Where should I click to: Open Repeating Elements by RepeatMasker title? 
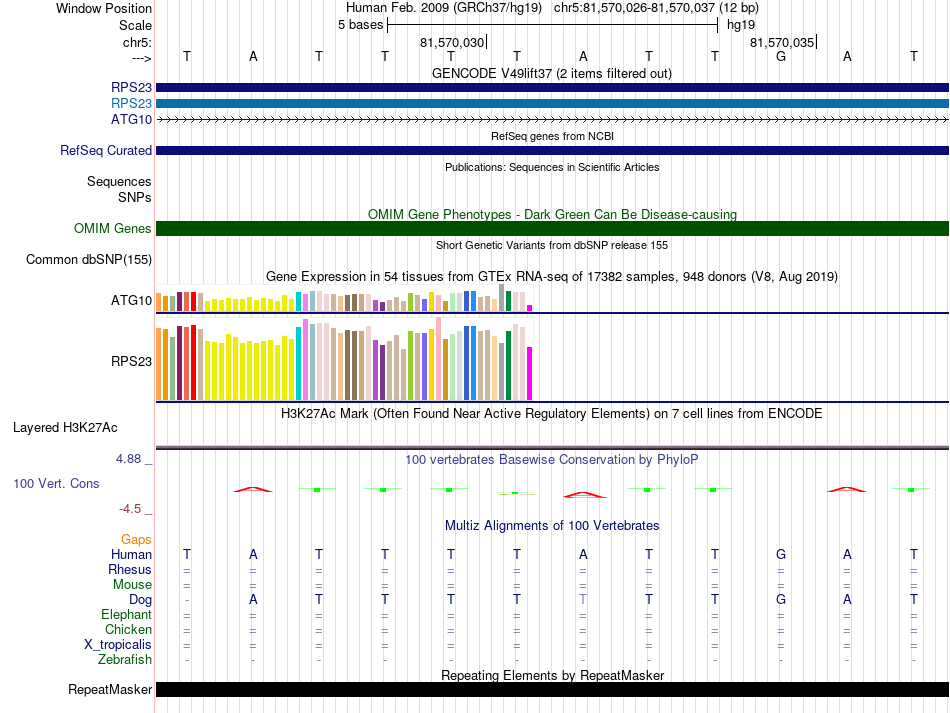(x=552, y=675)
